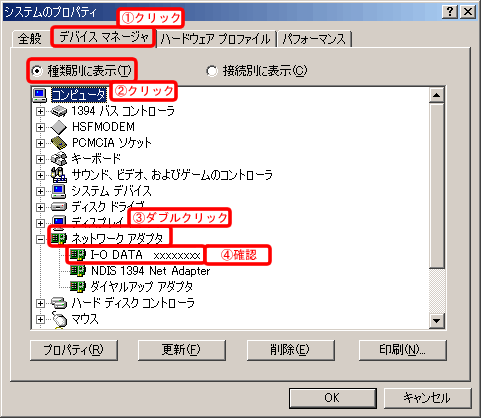
Task: Select the 接続別に表示 radio button
Action: click(x=211, y=71)
